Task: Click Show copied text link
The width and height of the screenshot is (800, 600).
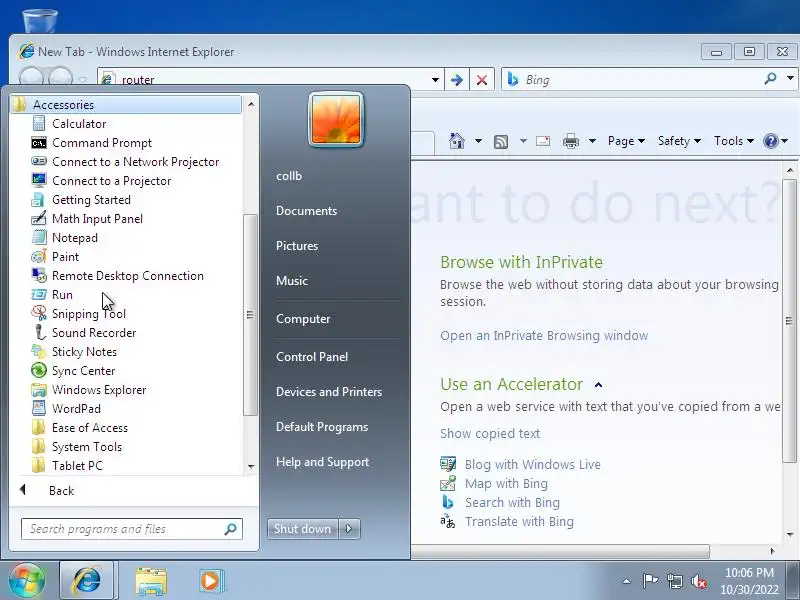Action: [x=490, y=434]
